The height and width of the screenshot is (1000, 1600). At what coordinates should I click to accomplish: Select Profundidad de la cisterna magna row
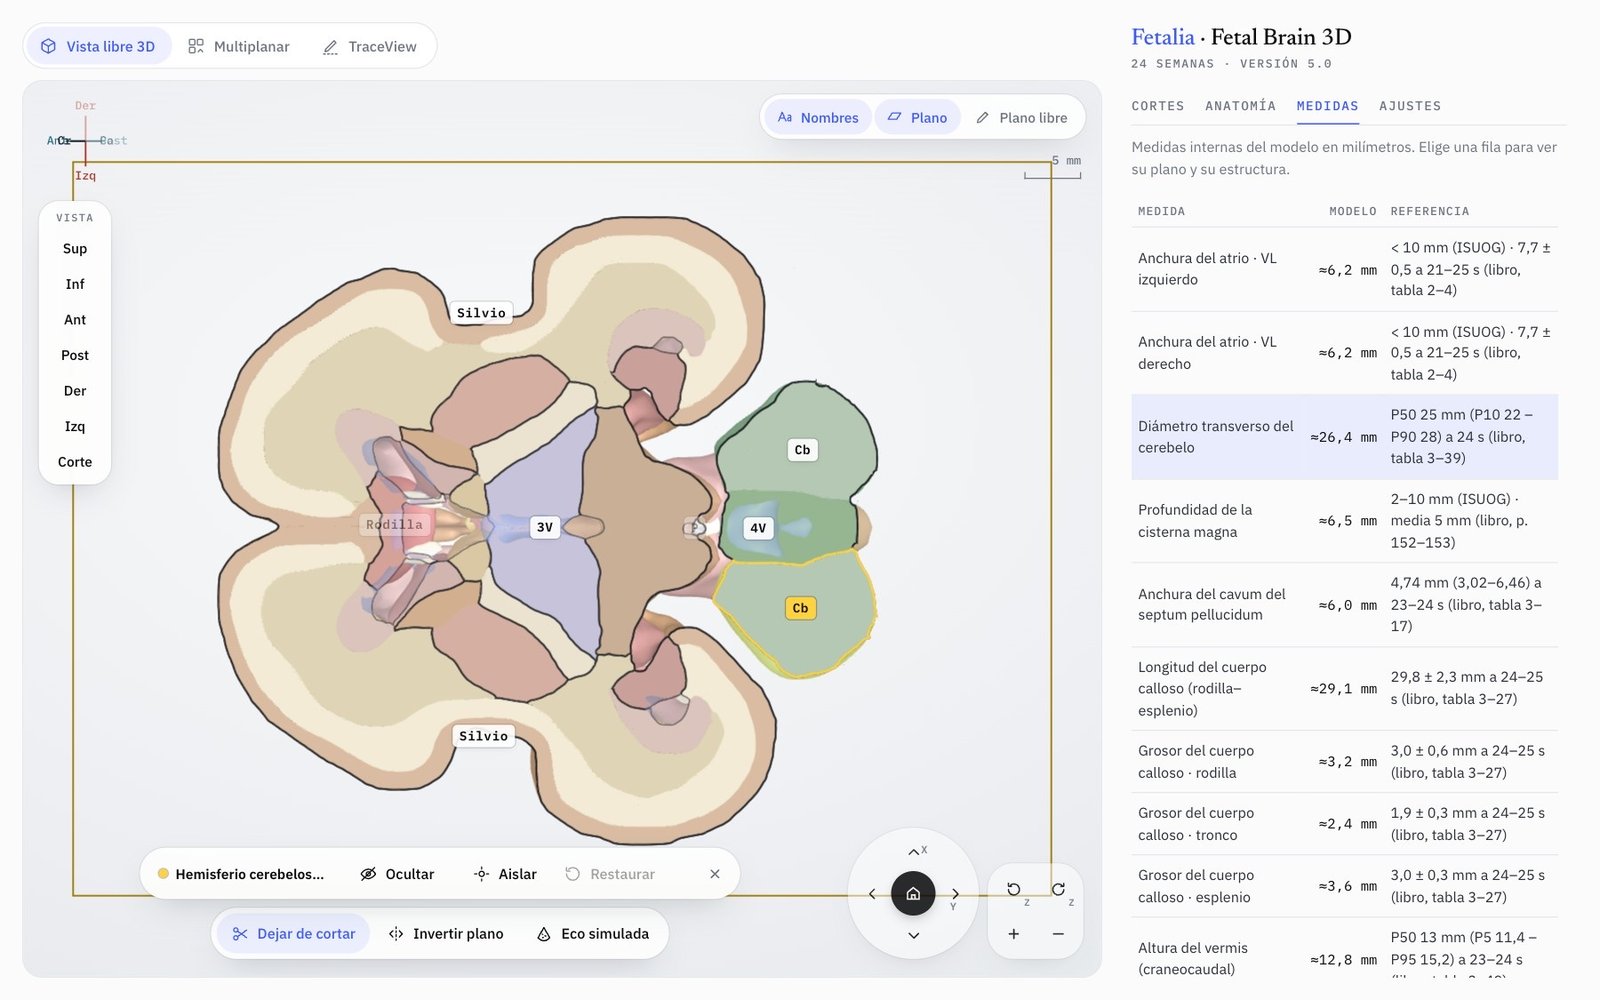pyautogui.click(x=1345, y=521)
